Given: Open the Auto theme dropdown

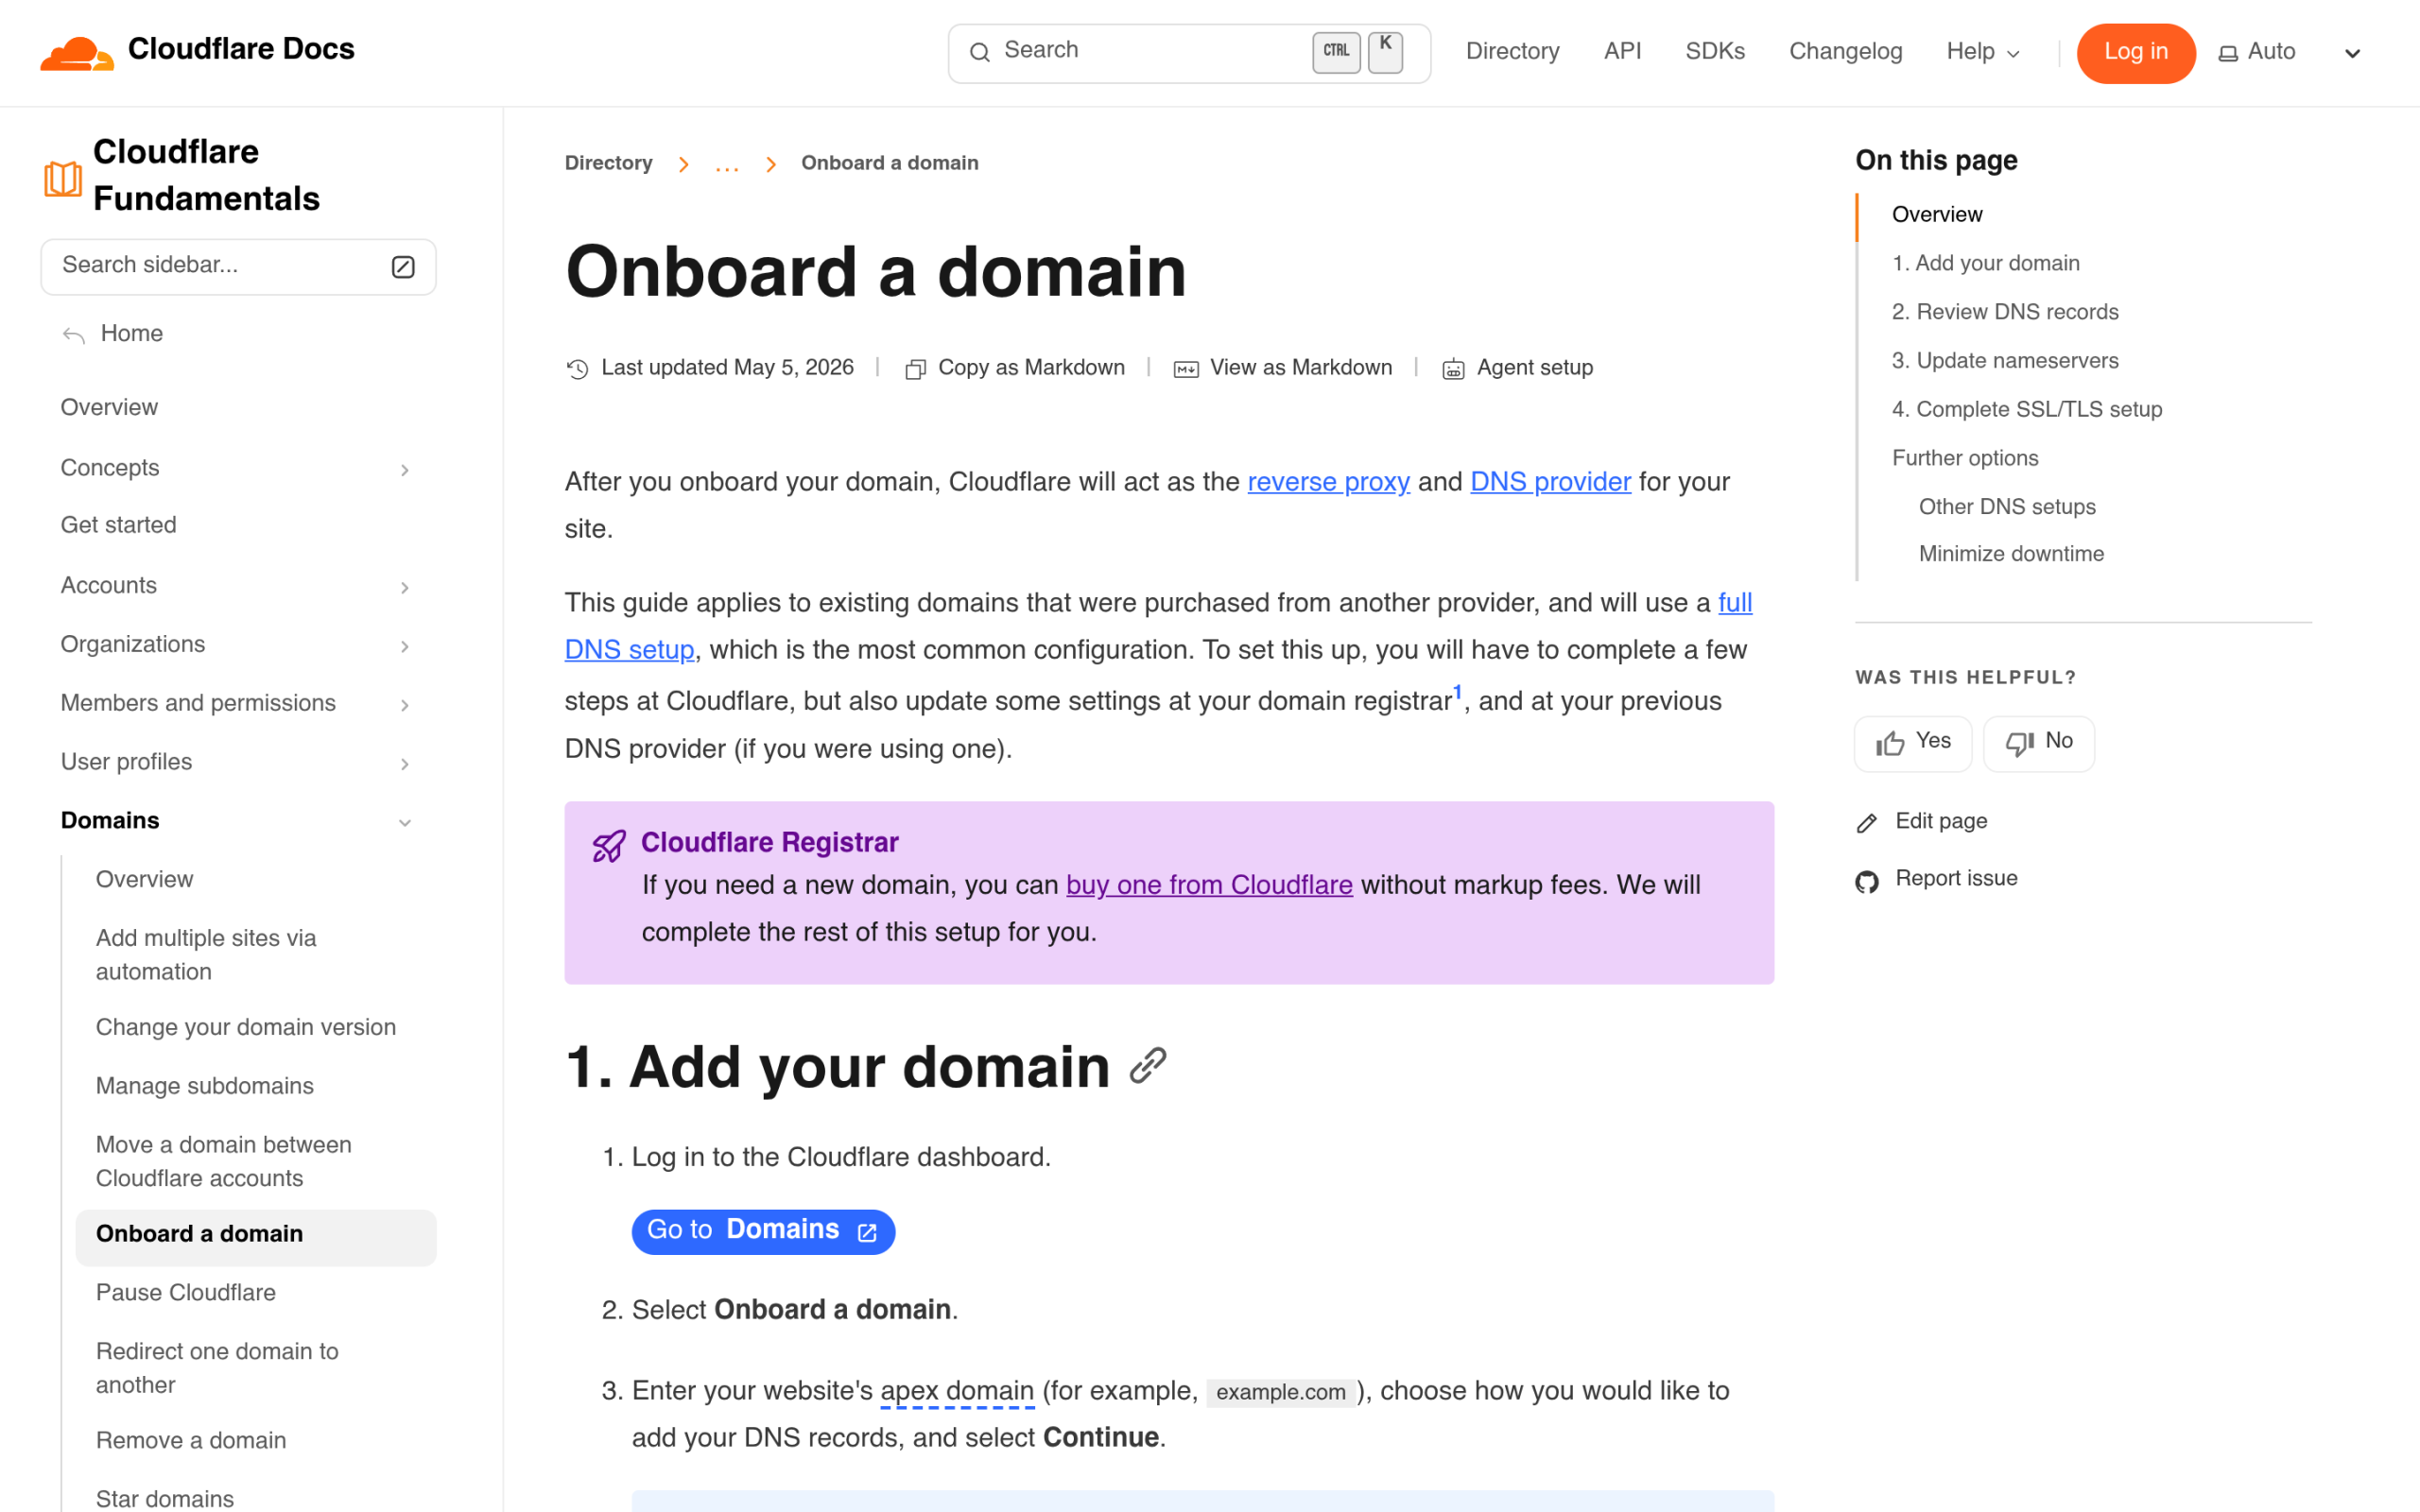Looking at the screenshot, I should [2291, 53].
